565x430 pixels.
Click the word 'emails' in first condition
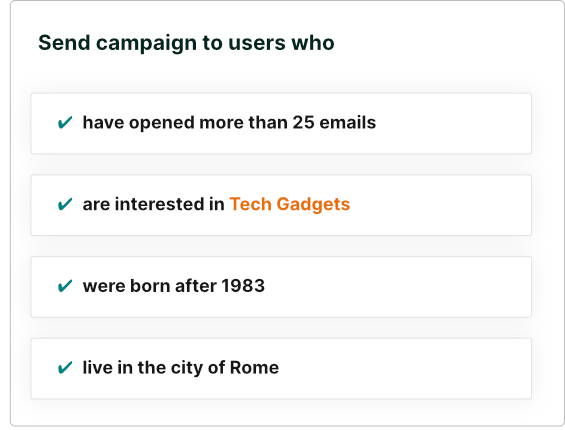pyautogui.click(x=348, y=123)
